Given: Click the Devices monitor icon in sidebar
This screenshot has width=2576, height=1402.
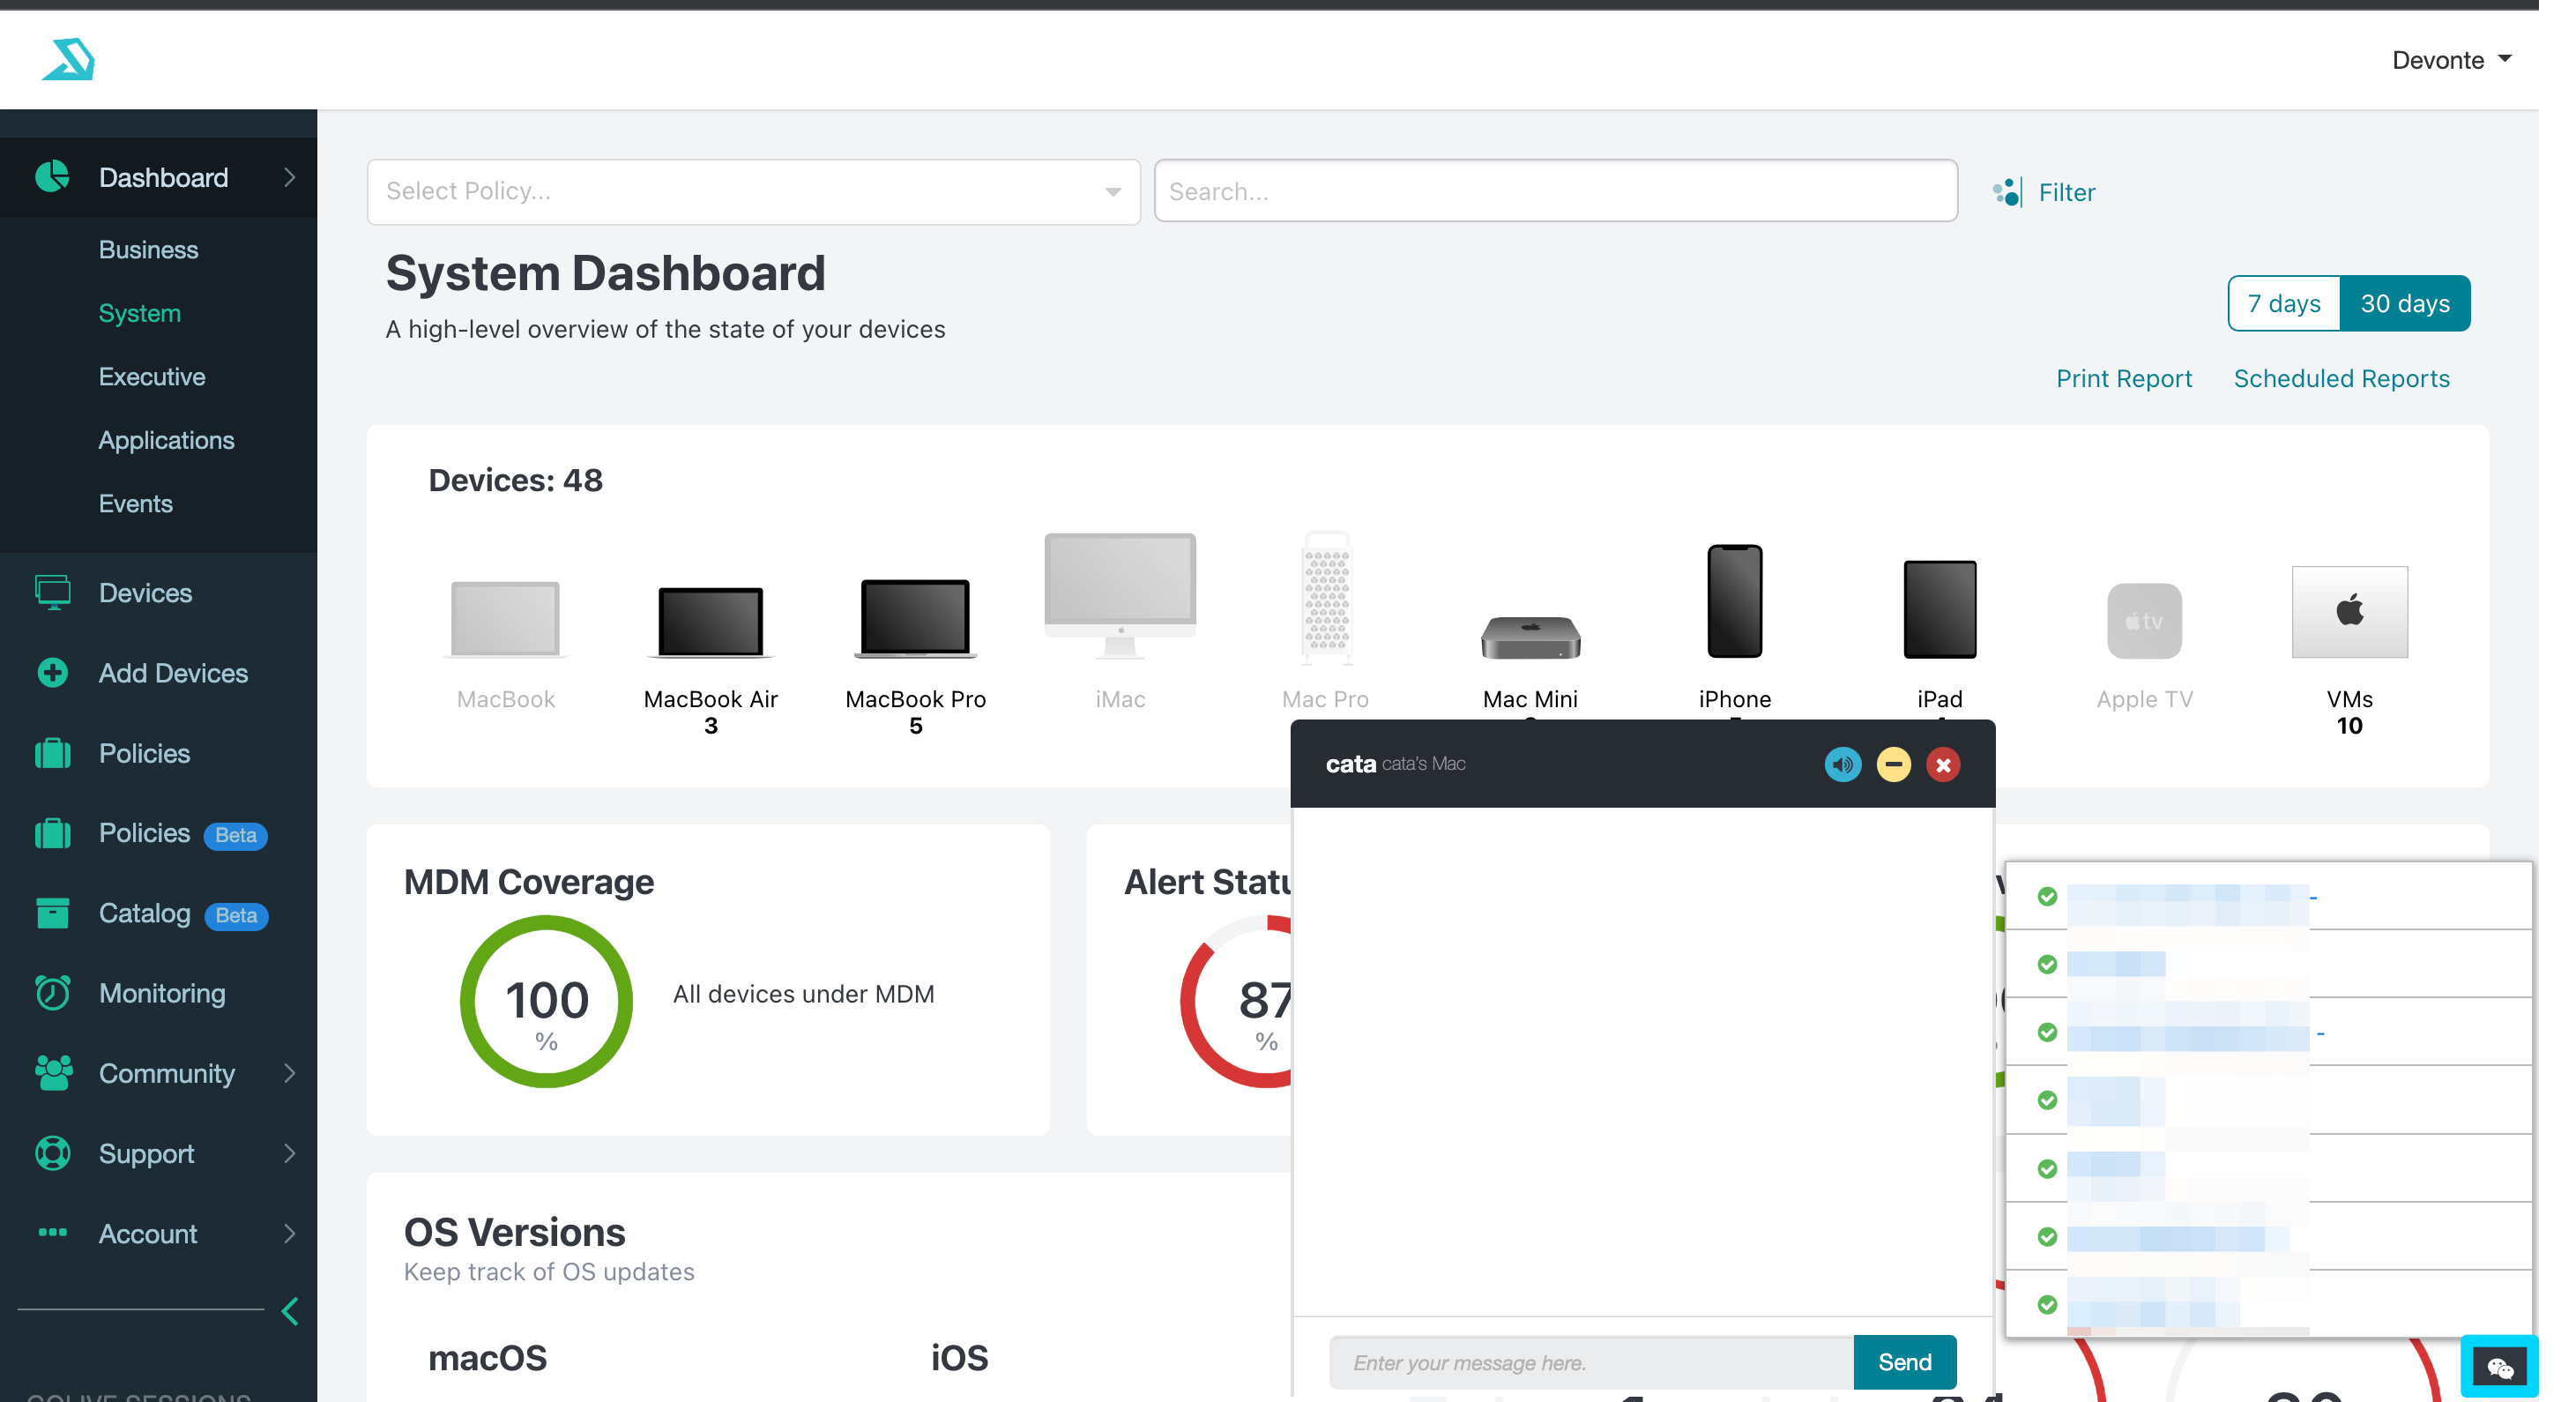Looking at the screenshot, I should pyautogui.click(x=52, y=592).
